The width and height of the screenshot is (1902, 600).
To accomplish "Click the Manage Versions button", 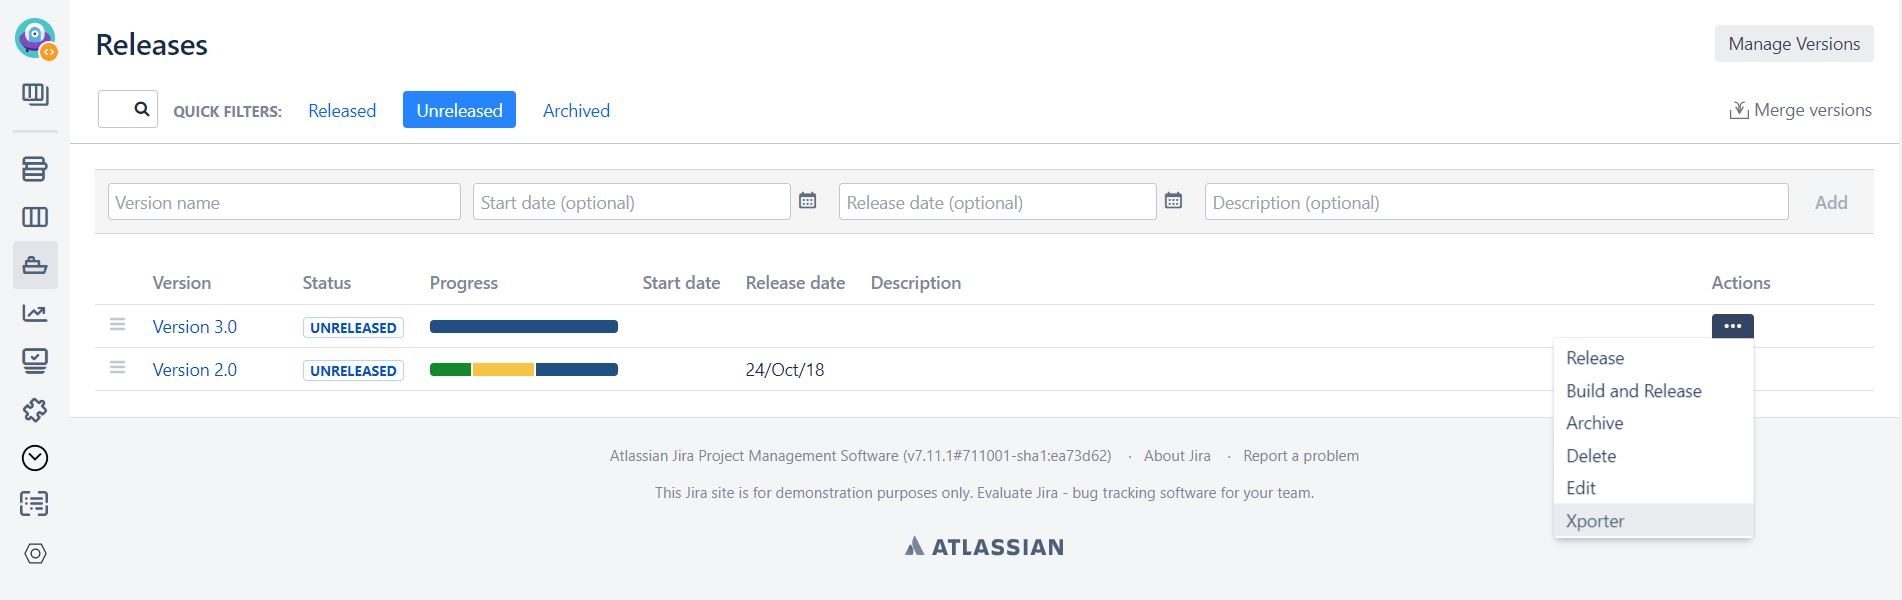I will tap(1794, 44).
